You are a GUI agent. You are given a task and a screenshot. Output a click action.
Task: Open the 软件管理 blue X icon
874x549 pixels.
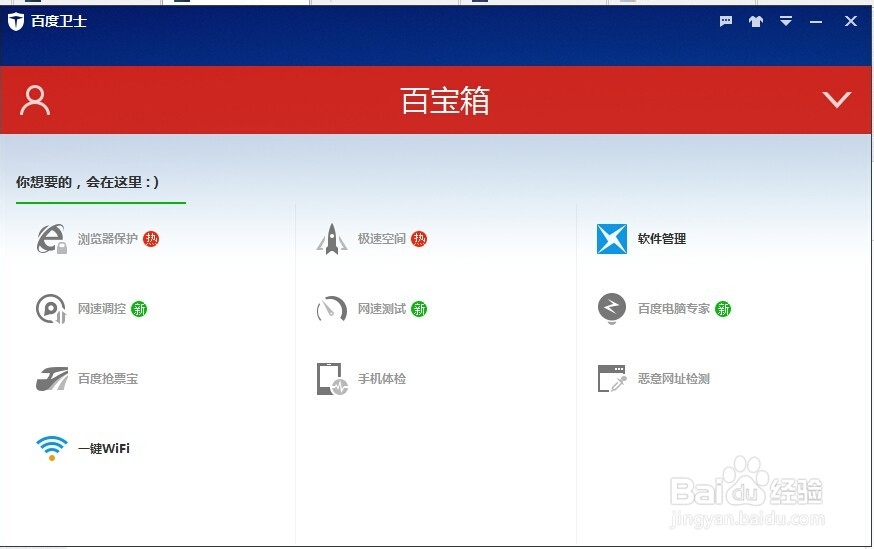coord(611,239)
